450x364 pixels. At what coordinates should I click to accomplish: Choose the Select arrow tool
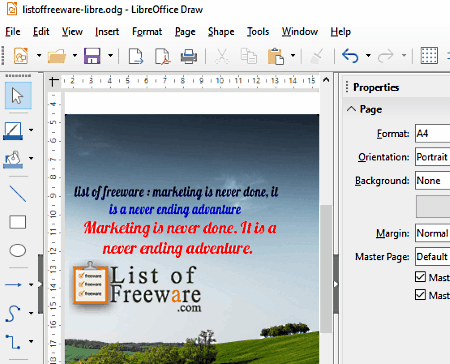click(x=18, y=96)
